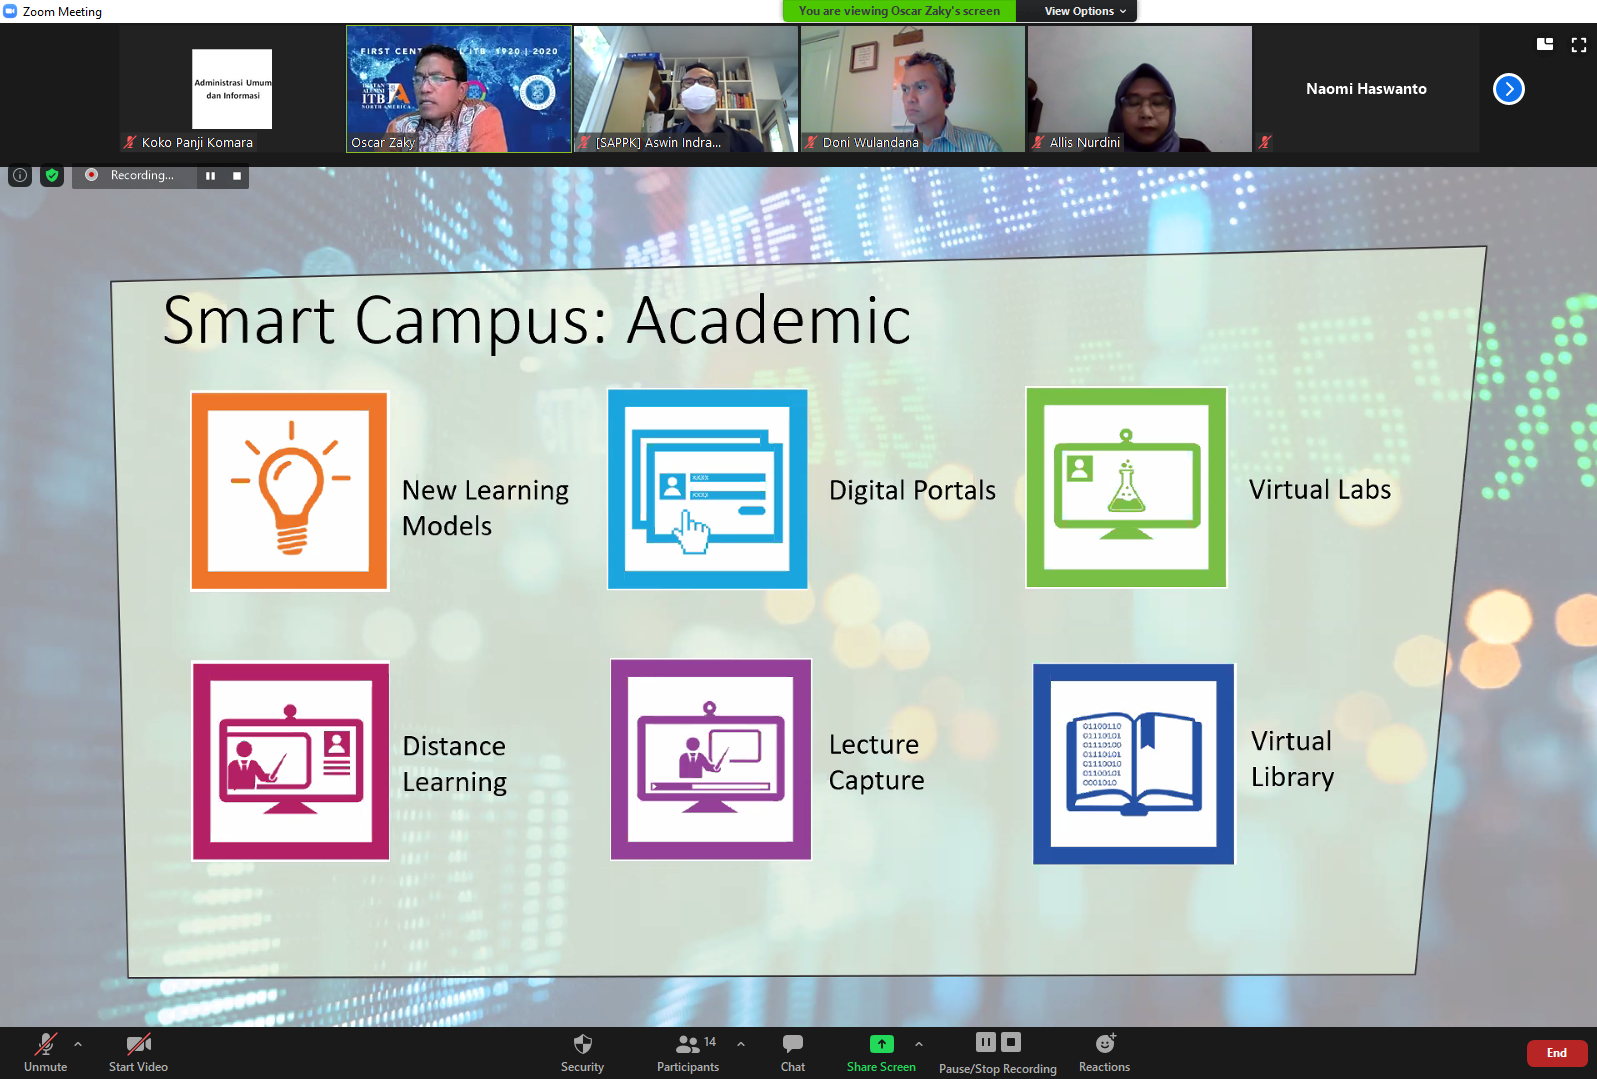The height and width of the screenshot is (1079, 1597).
Task: Expand the arrow next to Share Screen
Action: (919, 1044)
